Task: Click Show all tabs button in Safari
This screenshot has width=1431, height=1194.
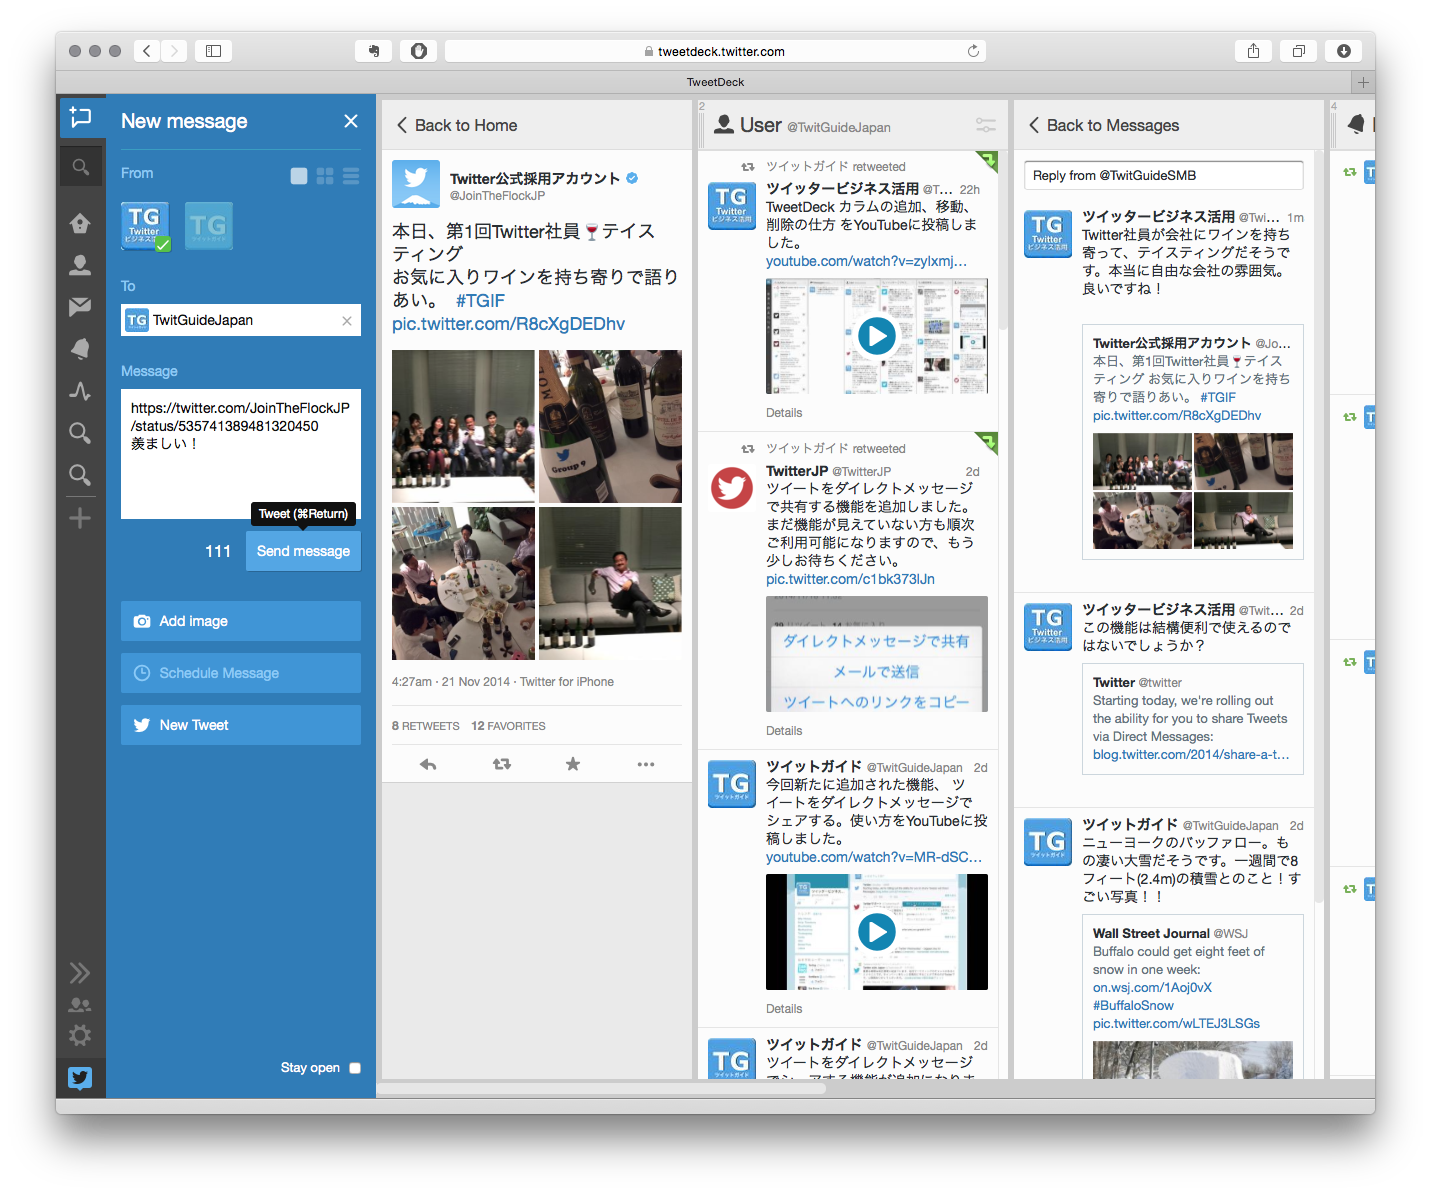Action: 1299,51
